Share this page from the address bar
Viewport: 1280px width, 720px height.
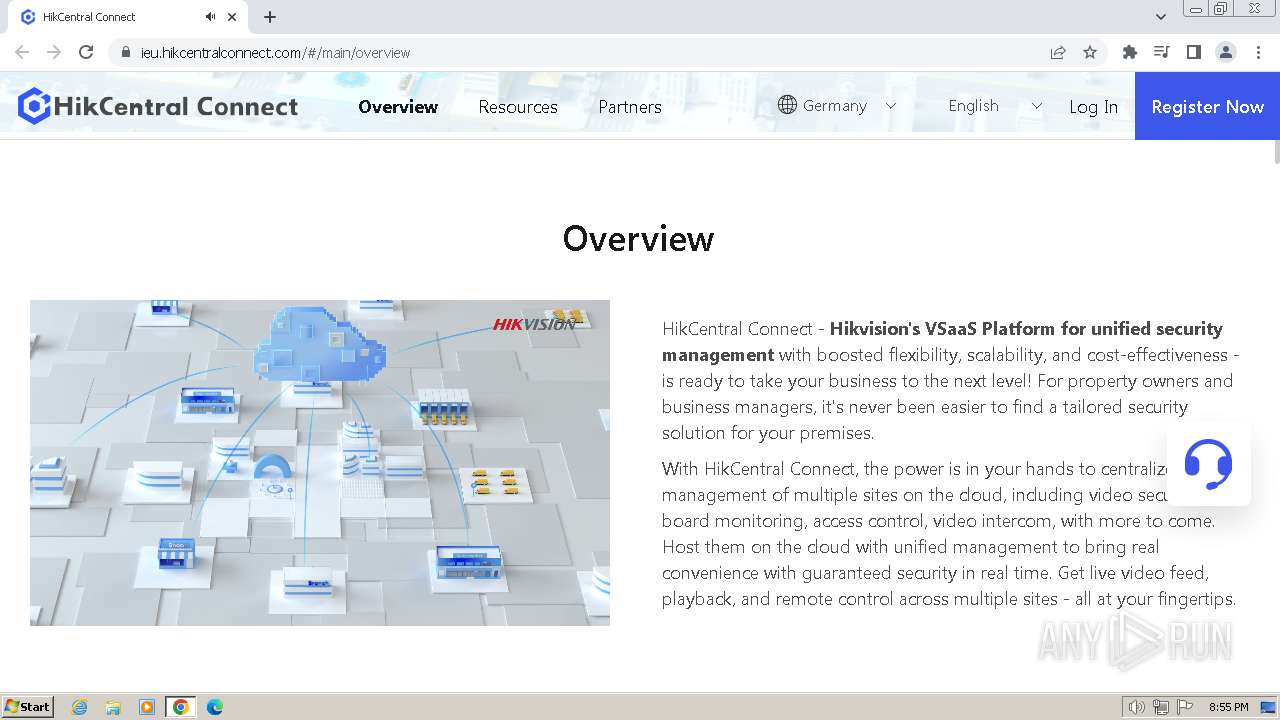(1058, 52)
